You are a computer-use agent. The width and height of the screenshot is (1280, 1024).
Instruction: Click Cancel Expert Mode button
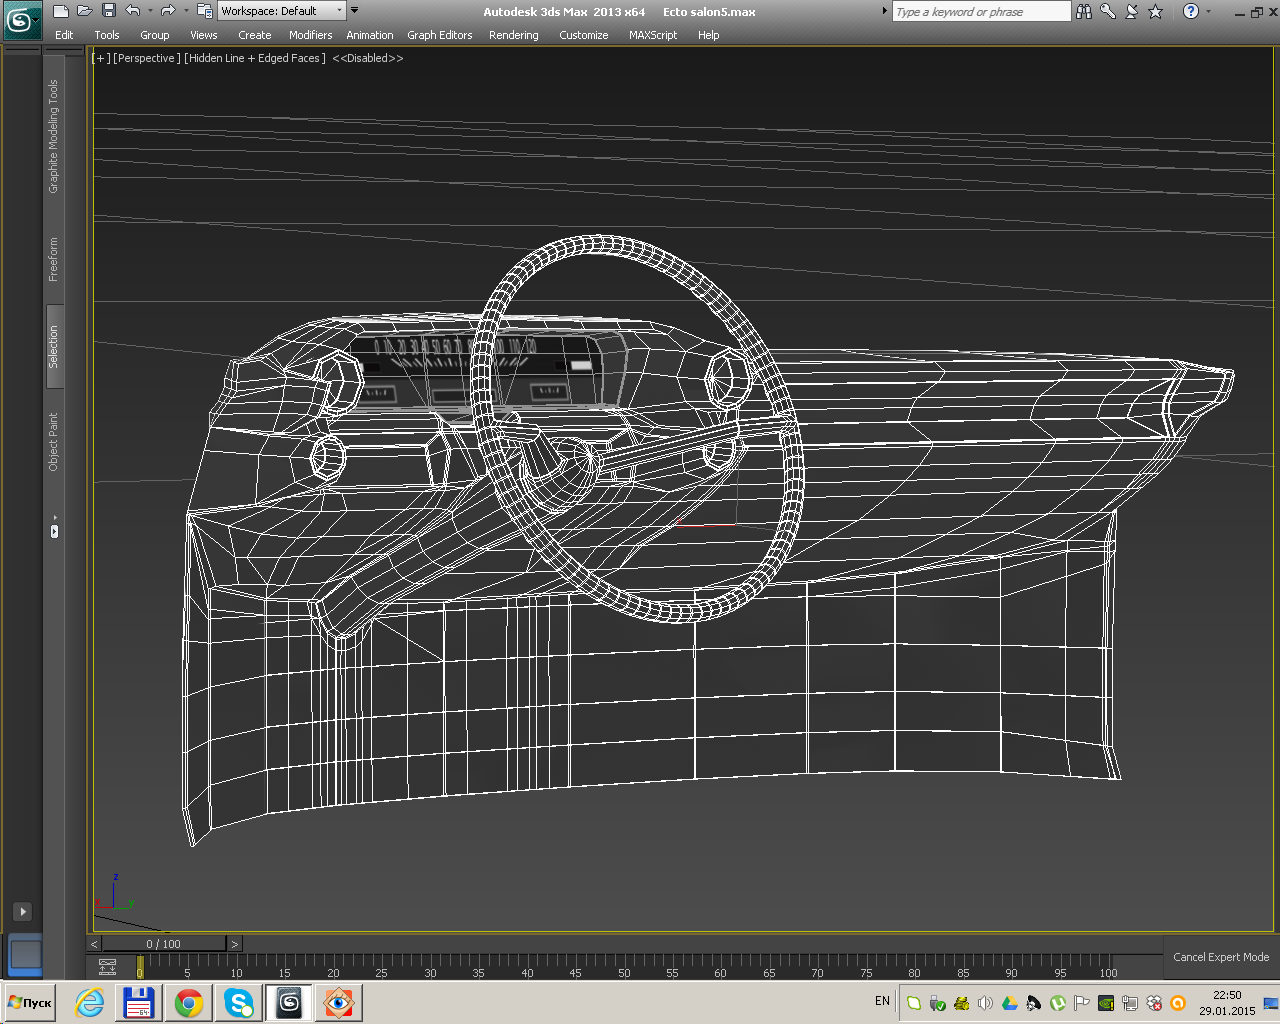1220,957
